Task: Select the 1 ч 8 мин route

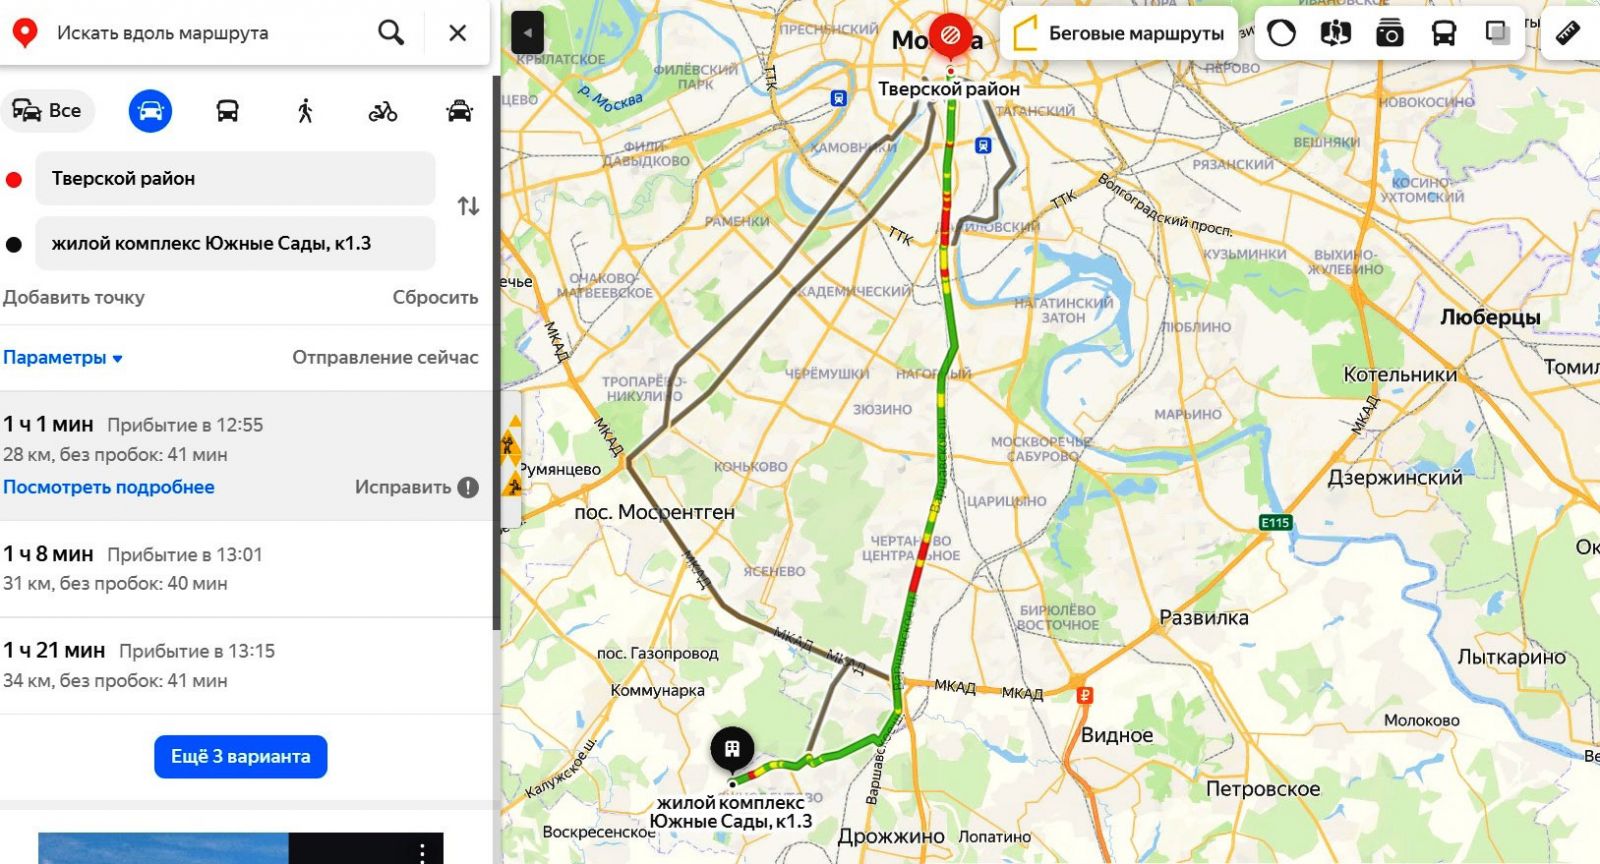Action: (245, 569)
